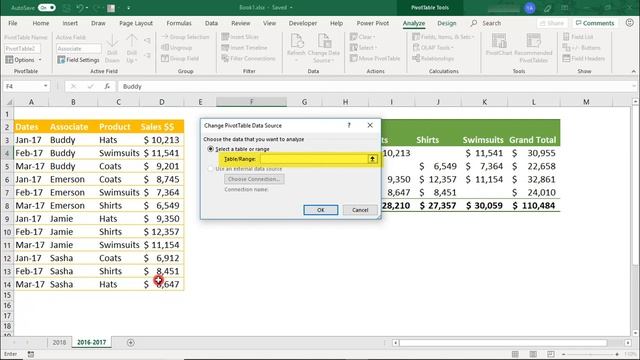
Task: Click Filter Connections icon
Action: click(x=225, y=58)
